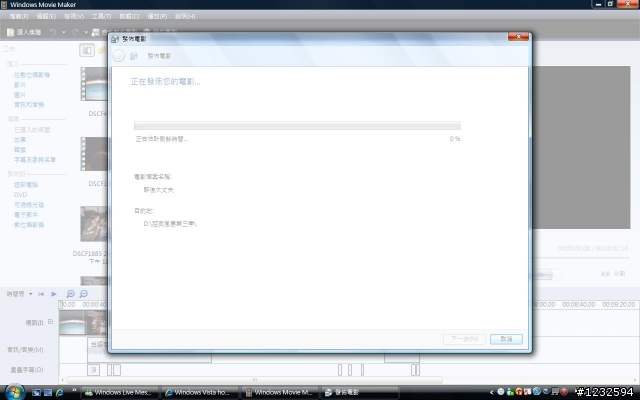Click the rewind timeline icon
Viewport: 640px width, 400px height.
point(41,294)
